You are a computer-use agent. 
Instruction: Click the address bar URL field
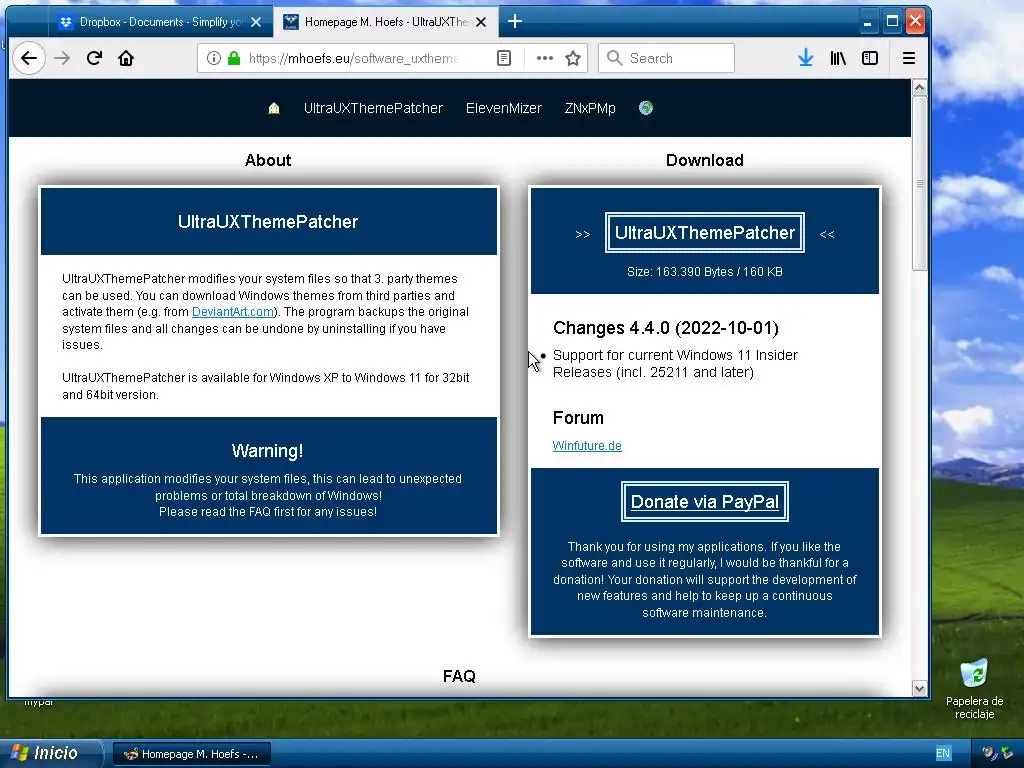pyautogui.click(x=353, y=58)
